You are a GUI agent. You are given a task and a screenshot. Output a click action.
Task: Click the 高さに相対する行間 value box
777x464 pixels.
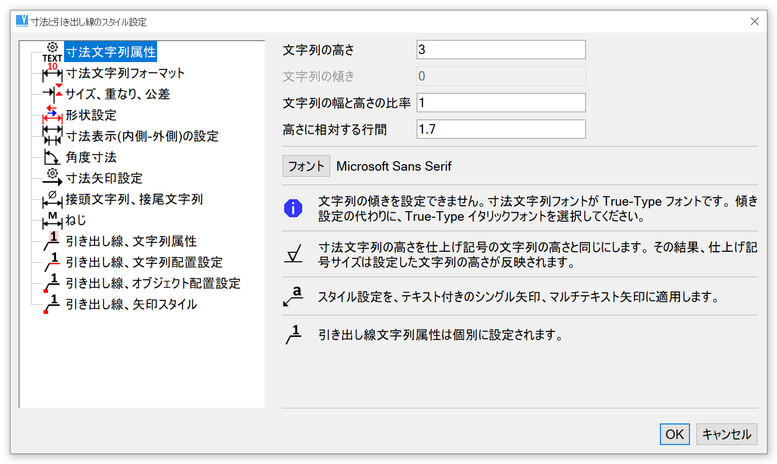[x=500, y=129]
